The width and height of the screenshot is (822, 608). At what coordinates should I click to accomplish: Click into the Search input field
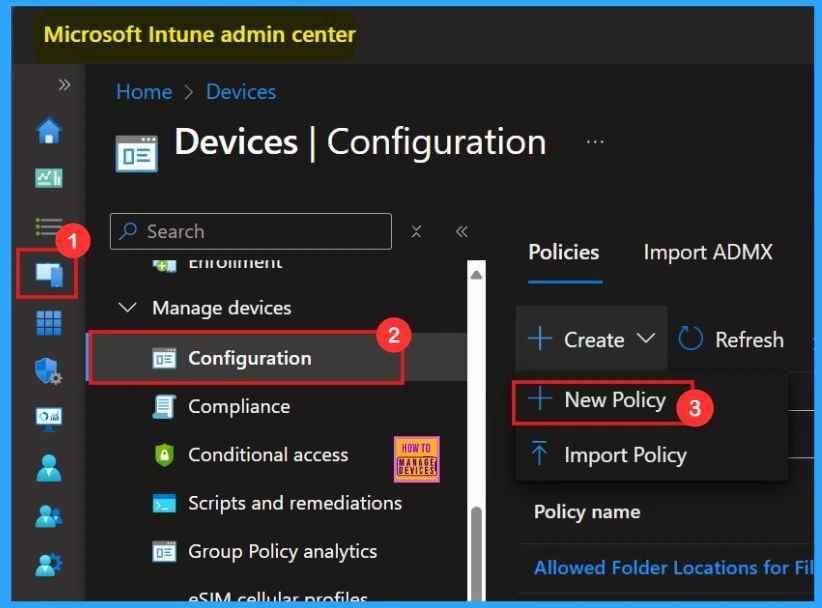tap(251, 231)
